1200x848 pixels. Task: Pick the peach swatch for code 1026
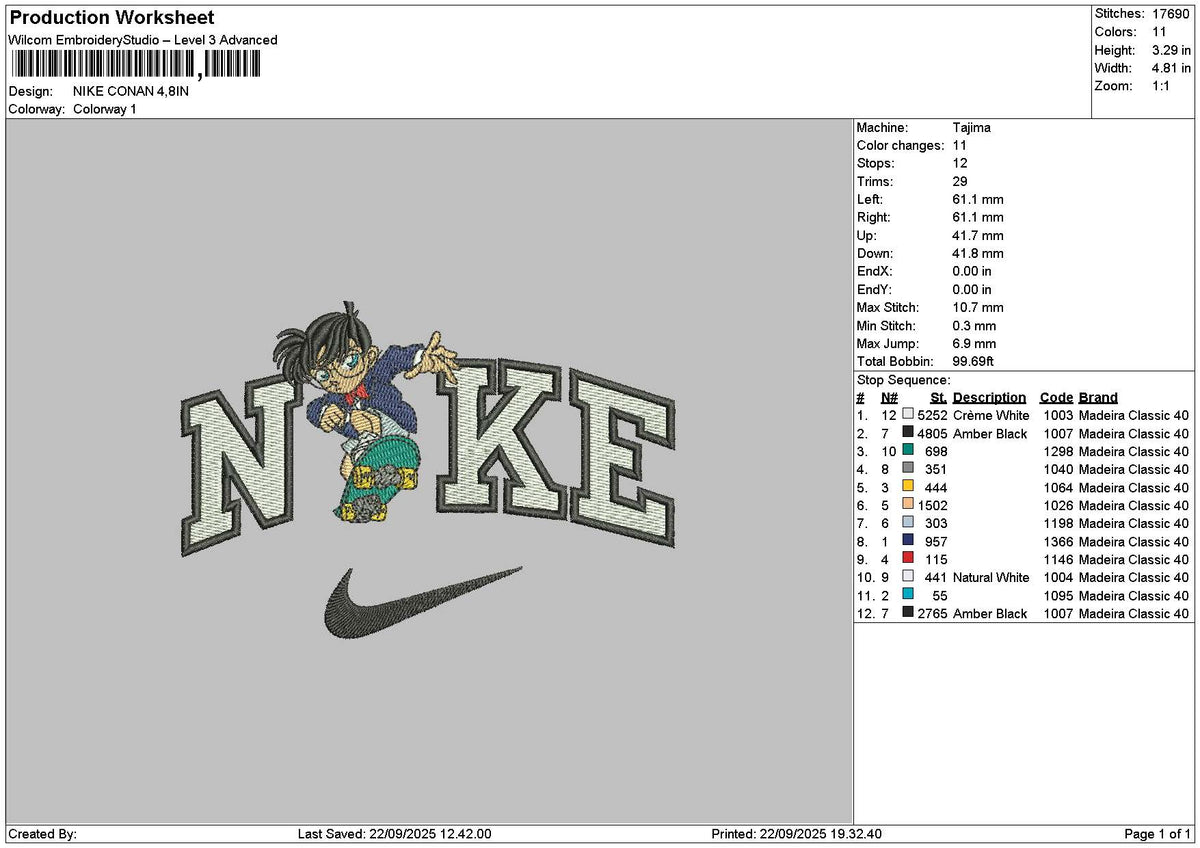click(908, 505)
